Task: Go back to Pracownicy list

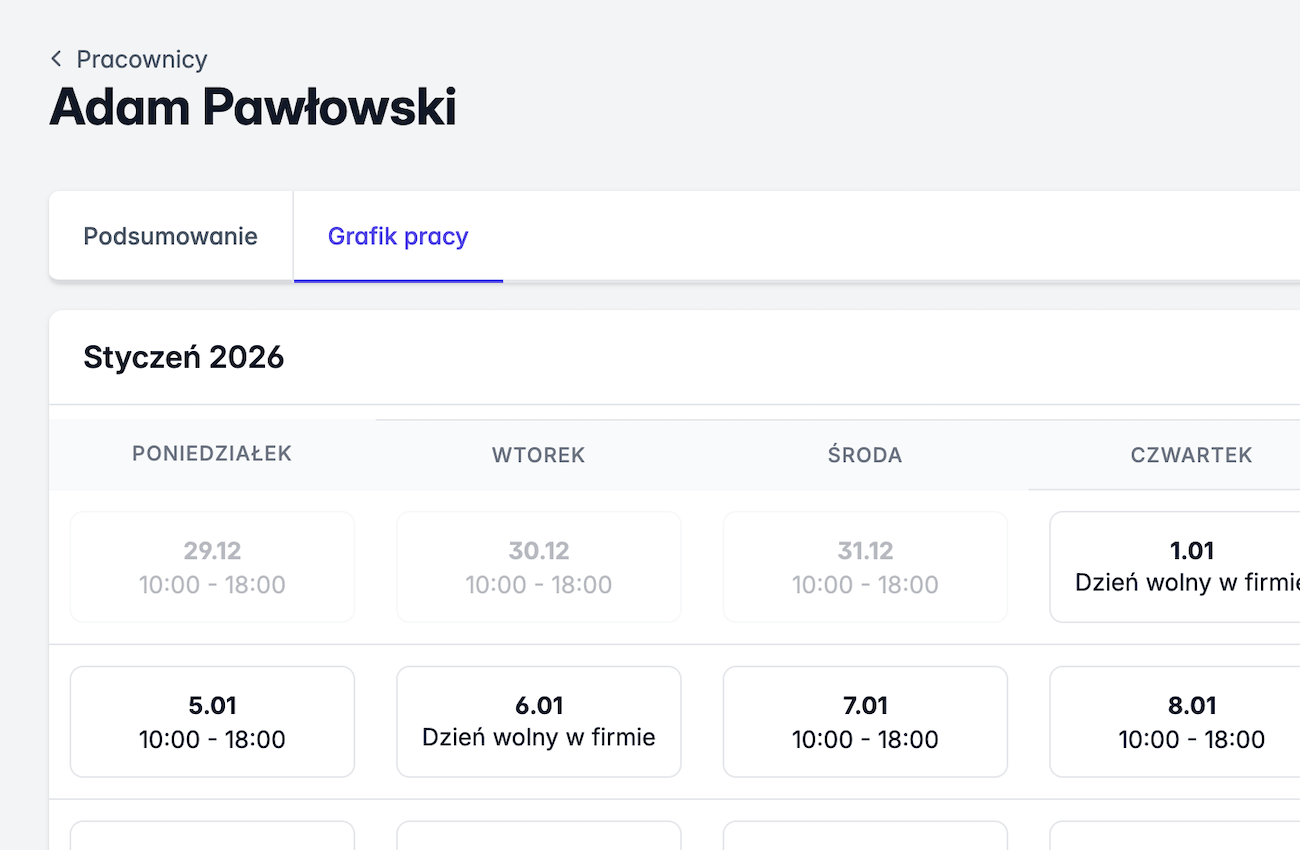Action: [141, 60]
